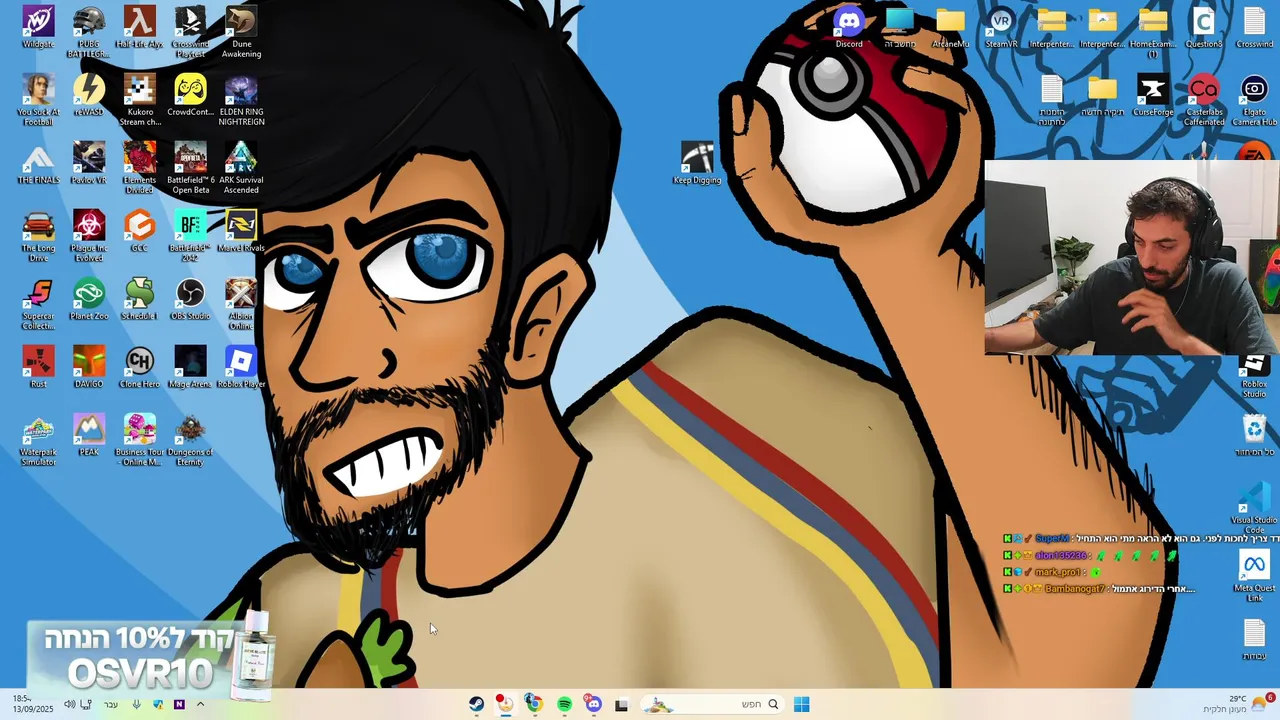This screenshot has height=720, width=1280.
Task: Select the Half-Life Alyx shortcut
Action: click(x=139, y=28)
